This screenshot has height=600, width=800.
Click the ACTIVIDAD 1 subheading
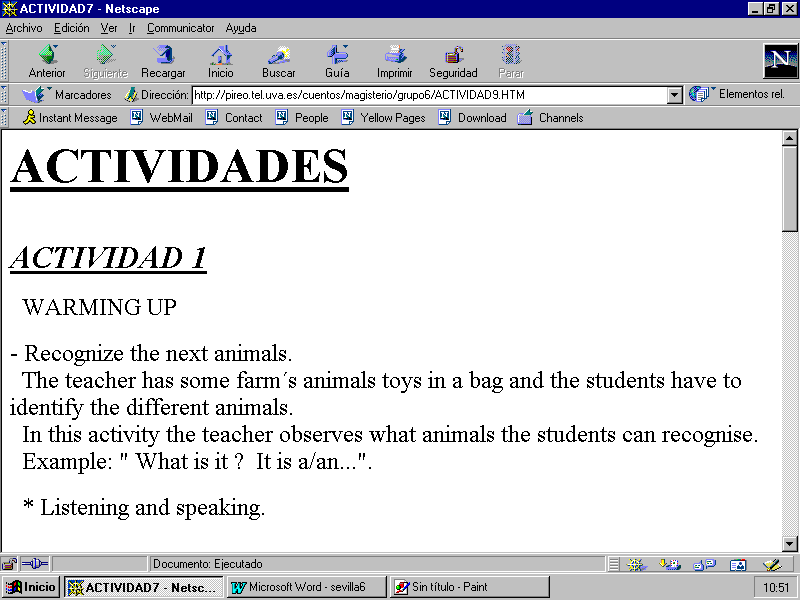click(108, 258)
